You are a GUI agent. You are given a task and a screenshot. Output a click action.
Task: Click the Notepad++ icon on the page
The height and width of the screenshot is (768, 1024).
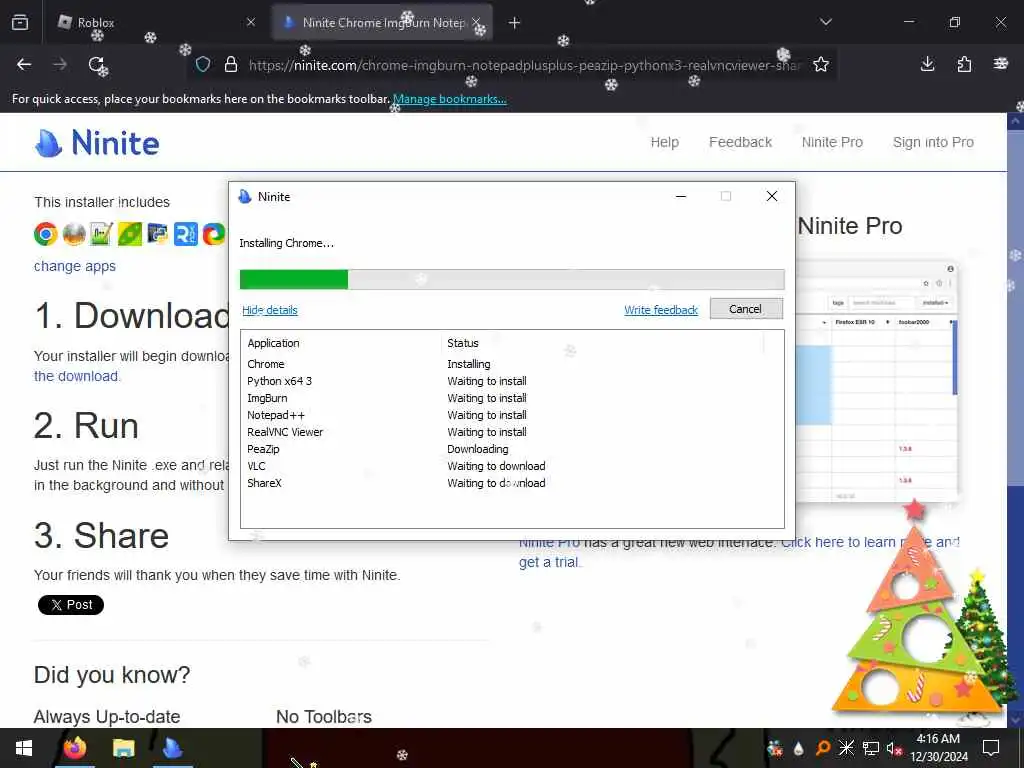point(101,234)
